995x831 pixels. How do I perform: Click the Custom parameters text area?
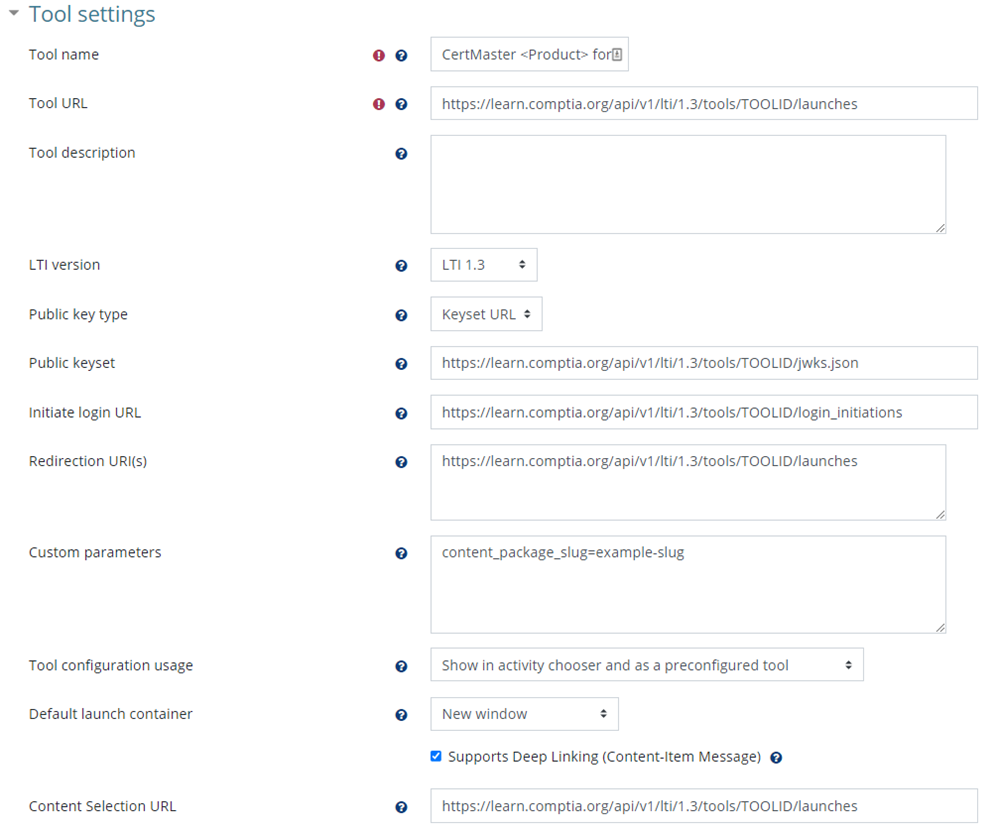coord(688,585)
